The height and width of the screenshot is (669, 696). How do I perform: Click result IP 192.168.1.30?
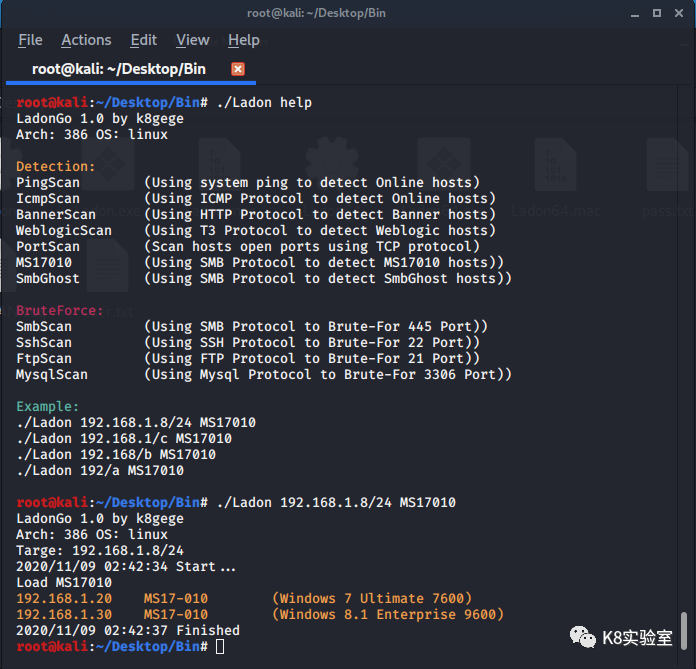[64, 614]
